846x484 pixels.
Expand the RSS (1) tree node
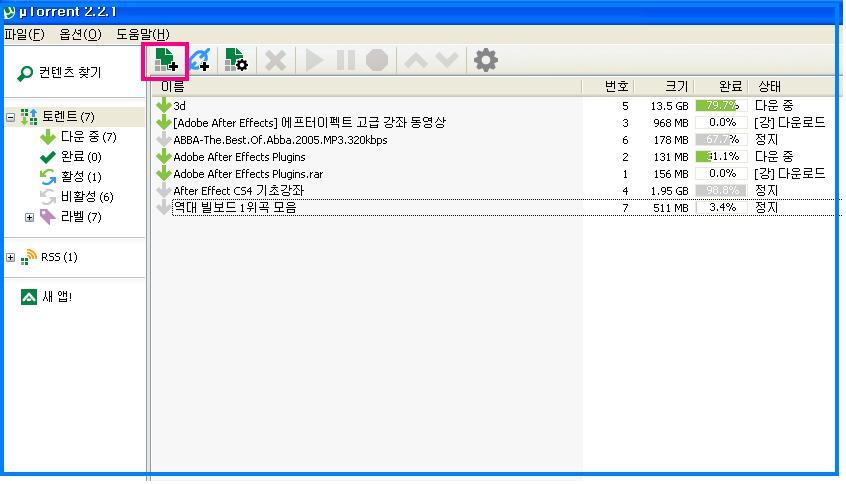click(10, 257)
